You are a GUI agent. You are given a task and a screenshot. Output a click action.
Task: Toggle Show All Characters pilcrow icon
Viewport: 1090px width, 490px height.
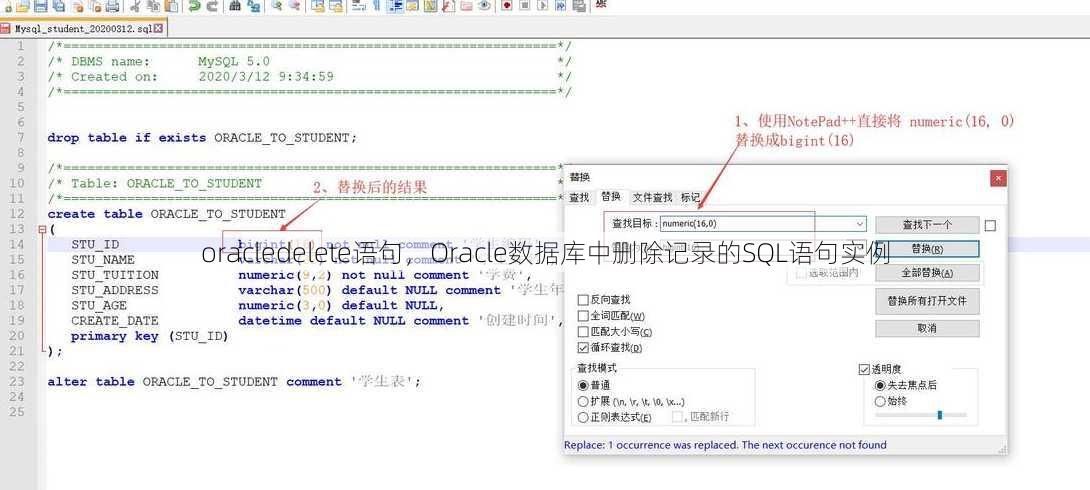pyautogui.click(x=376, y=6)
